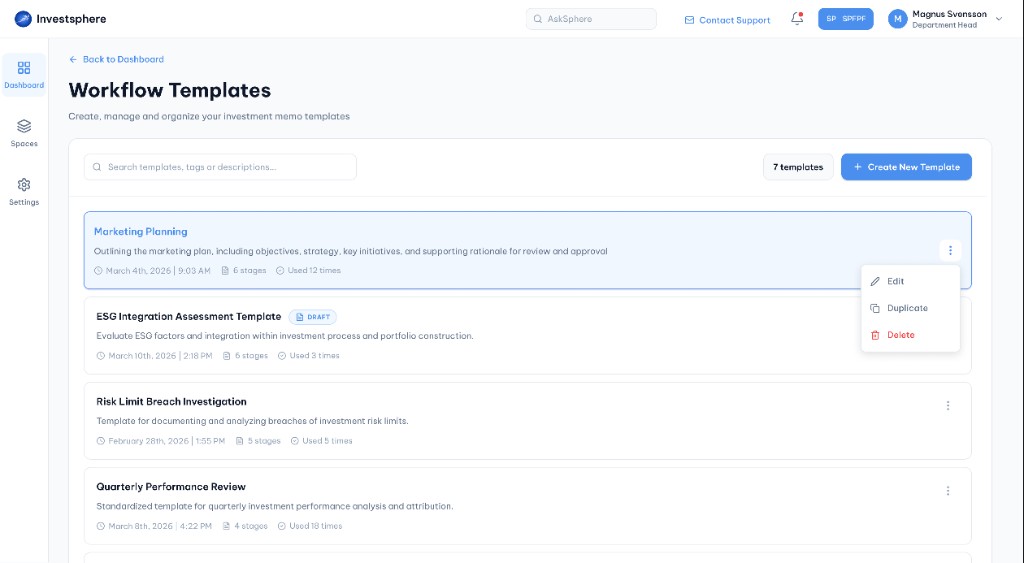Select Duplicate from the context menu

(910, 308)
